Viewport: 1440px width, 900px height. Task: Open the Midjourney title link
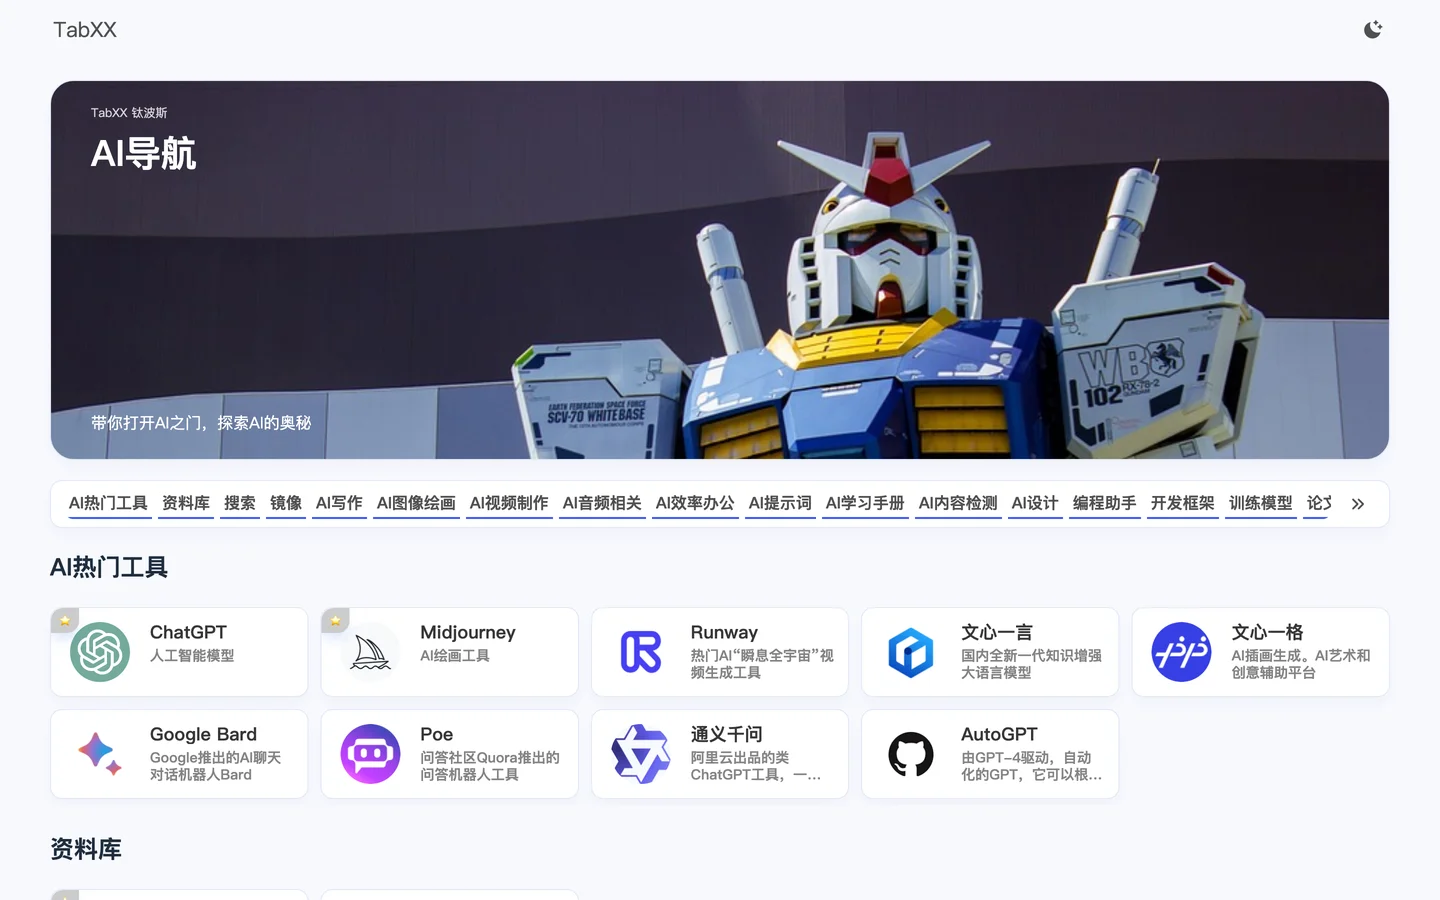point(468,633)
